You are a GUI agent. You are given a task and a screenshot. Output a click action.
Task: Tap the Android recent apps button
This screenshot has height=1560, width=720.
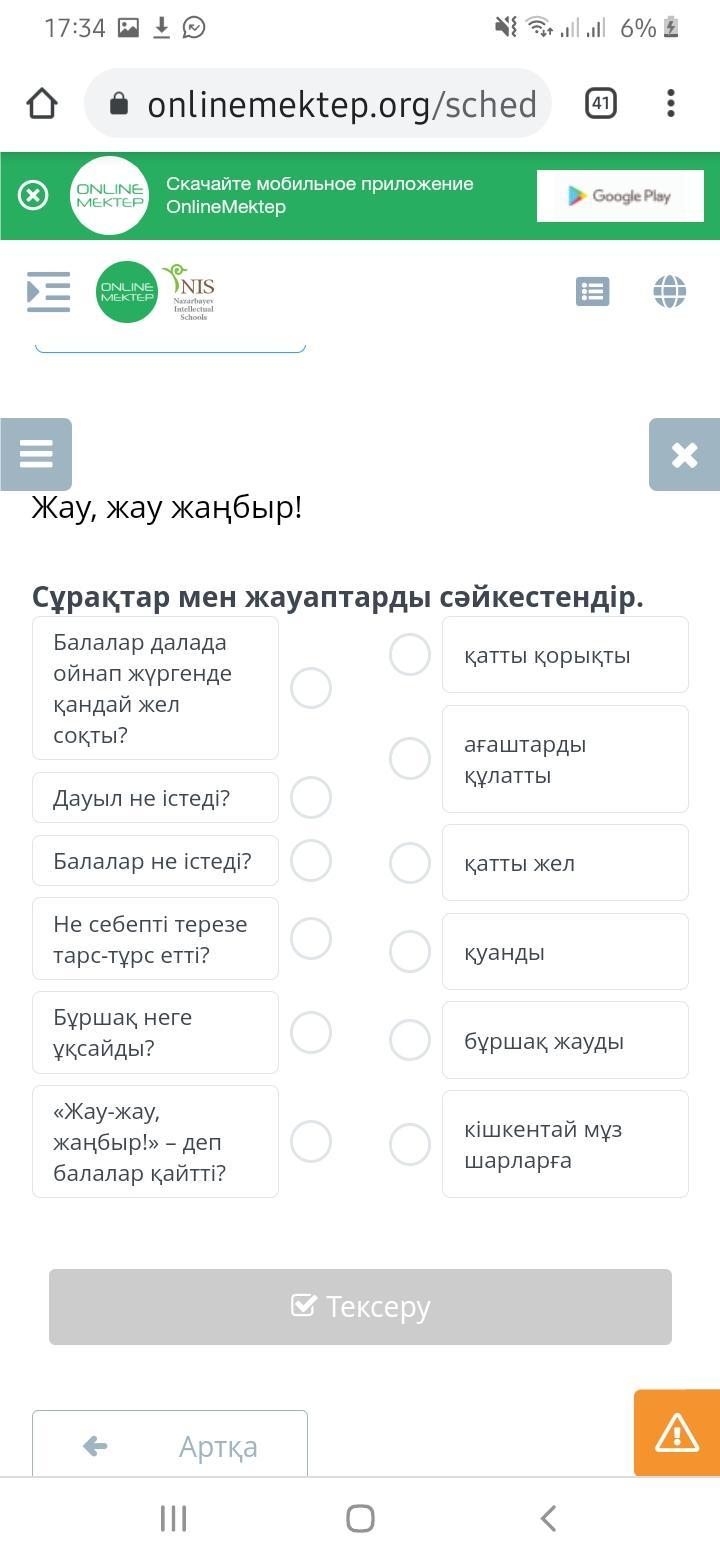coord(173,1518)
